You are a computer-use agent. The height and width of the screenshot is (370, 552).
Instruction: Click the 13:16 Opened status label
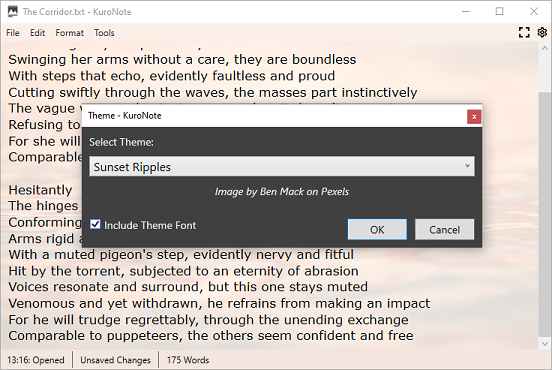pyautogui.click(x=36, y=360)
